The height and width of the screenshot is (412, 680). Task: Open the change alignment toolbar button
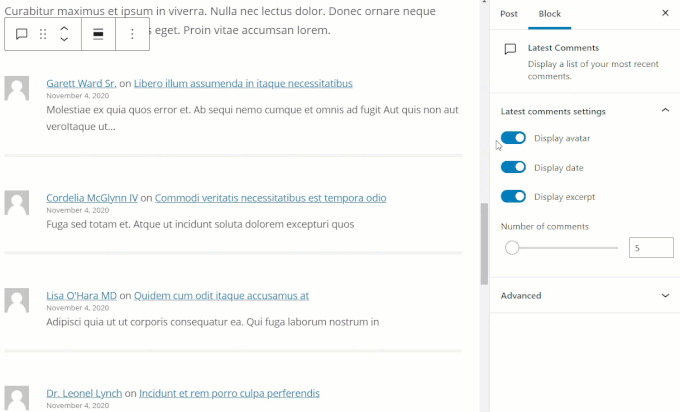pyautogui.click(x=98, y=34)
